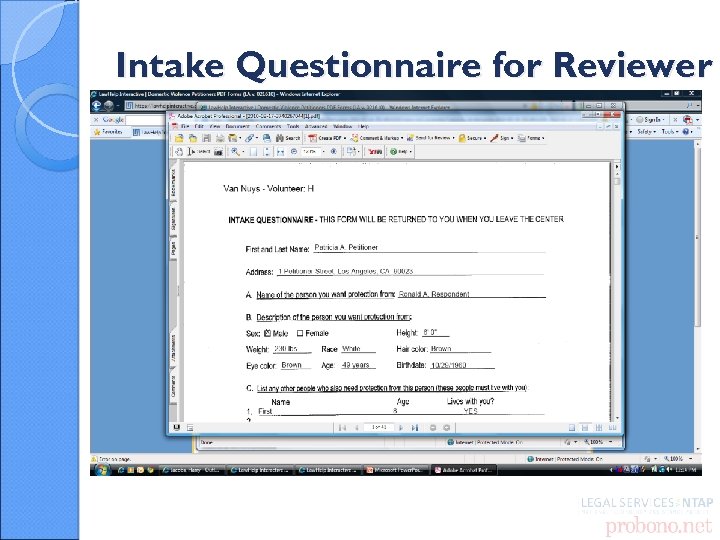Go to the next page of the PDF
The image size is (720, 540).
click(x=401, y=428)
